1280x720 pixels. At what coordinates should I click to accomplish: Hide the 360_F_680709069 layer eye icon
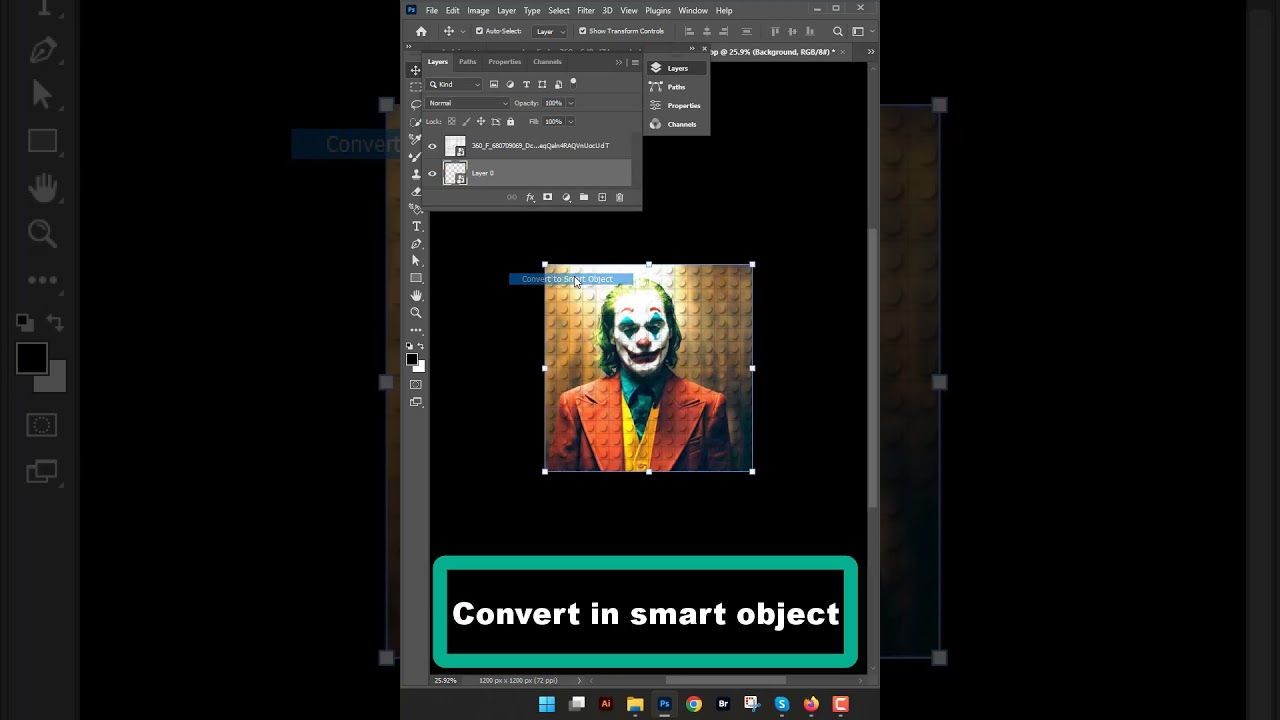click(432, 146)
